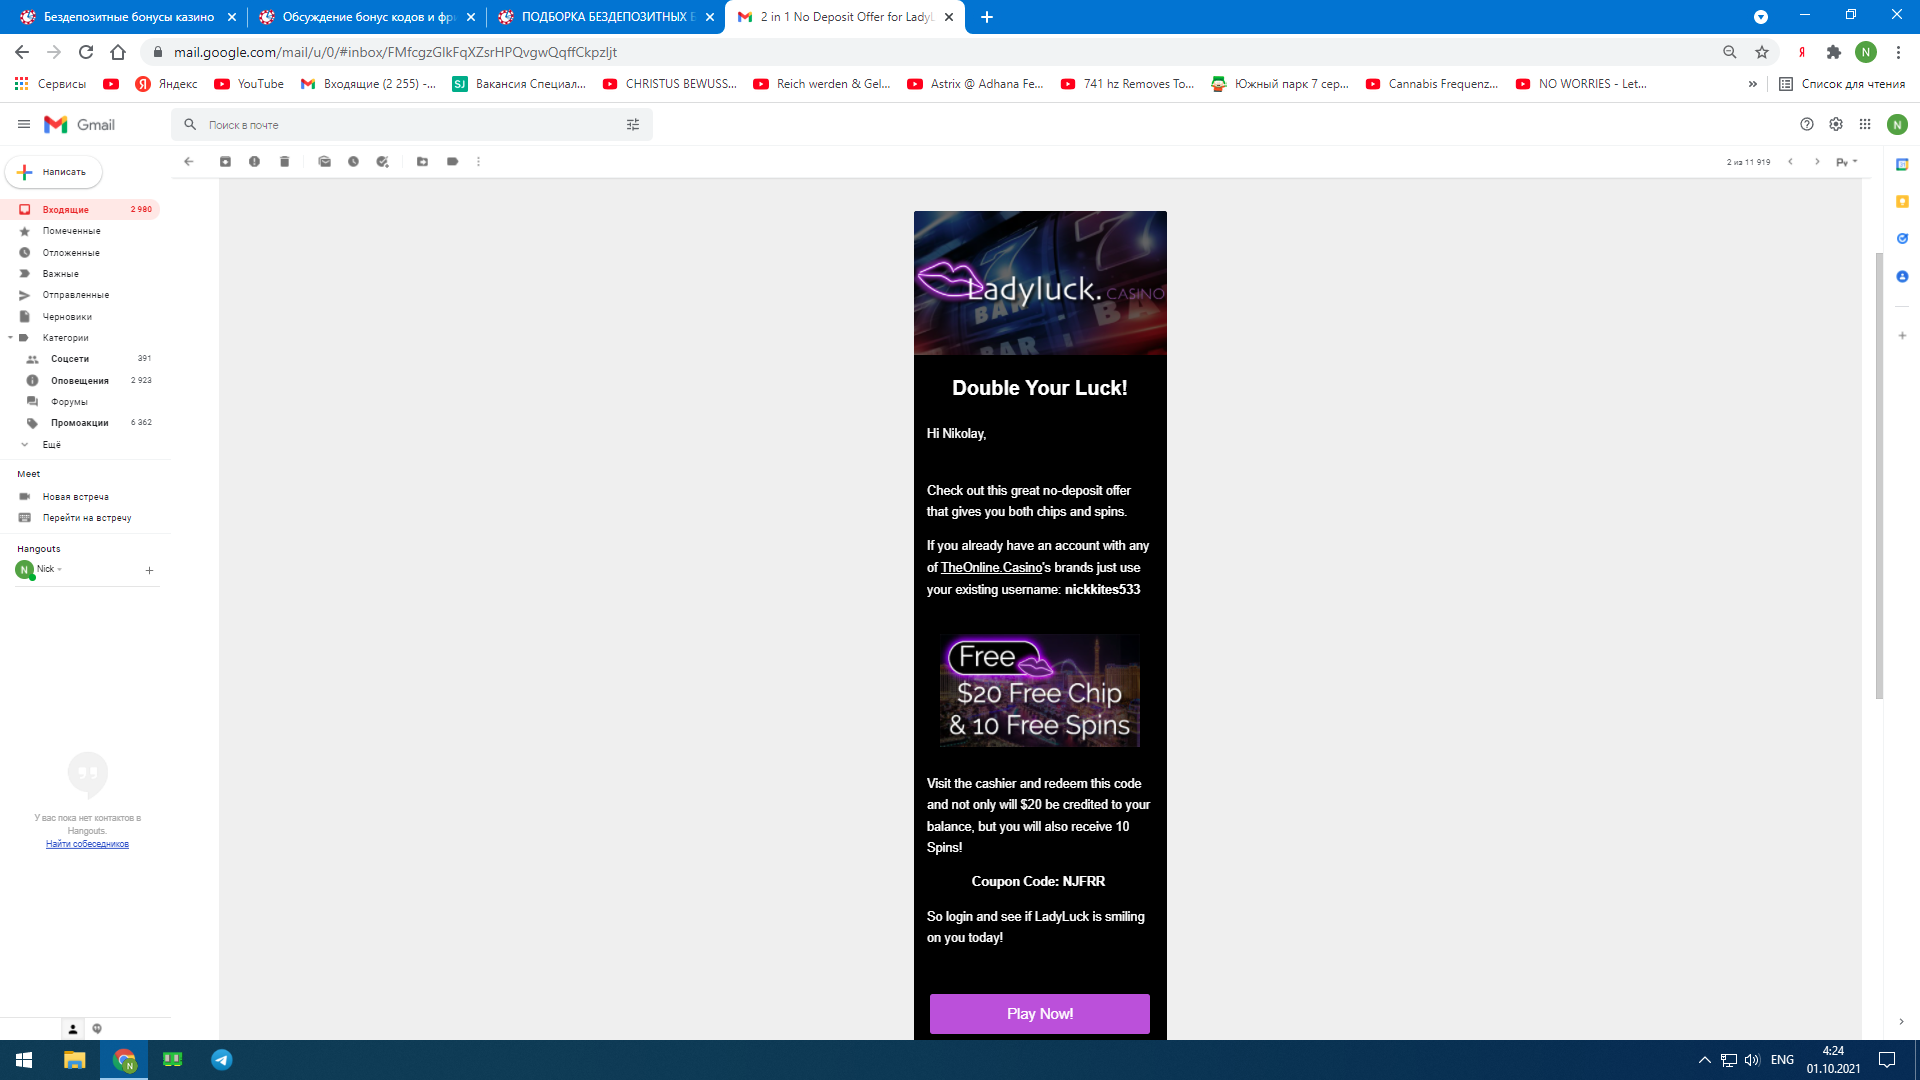The image size is (1920, 1080).
Task: Open the TheOnline.Casino link
Action: (x=991, y=568)
